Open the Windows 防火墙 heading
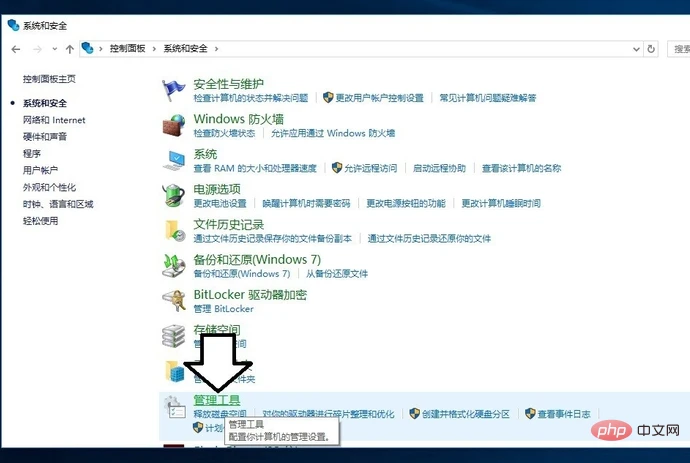Screen dimensions: 690x463 point(239,119)
